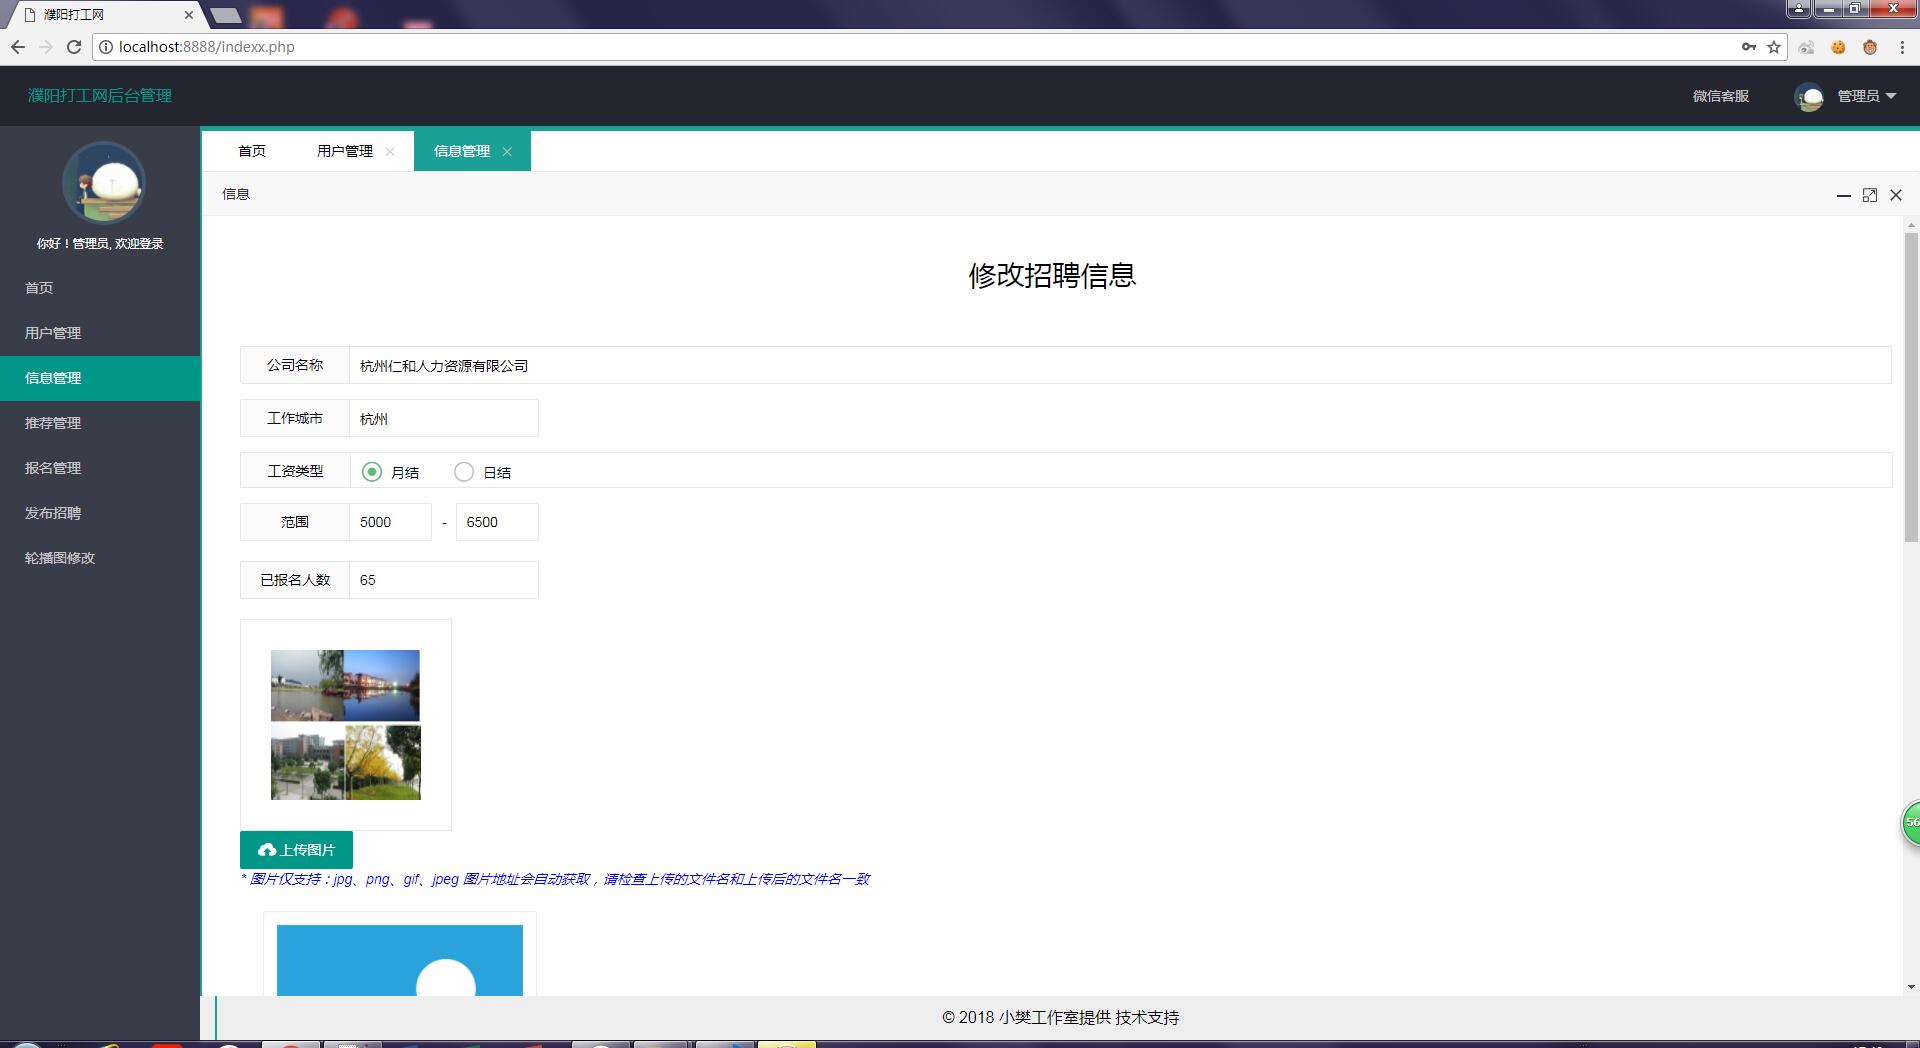
Task: Open Chrome three-dot menu
Action: pyautogui.click(x=1902, y=47)
